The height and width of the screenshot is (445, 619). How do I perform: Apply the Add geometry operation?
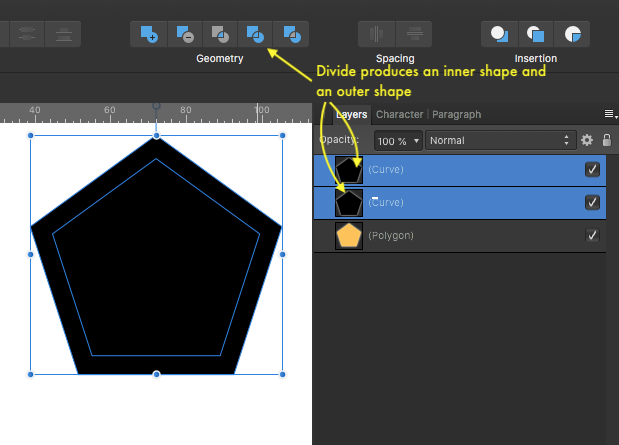point(149,34)
